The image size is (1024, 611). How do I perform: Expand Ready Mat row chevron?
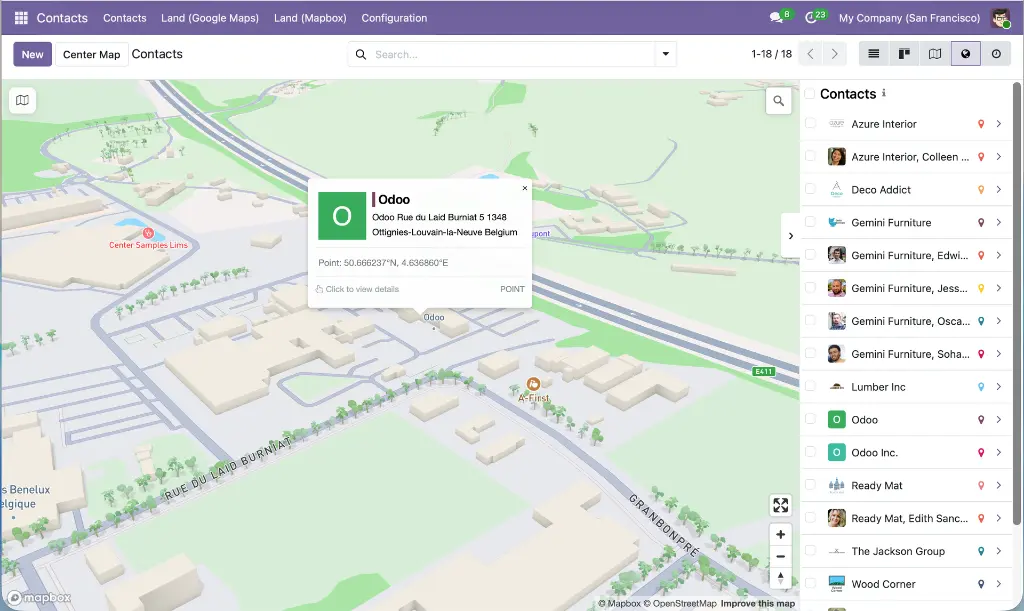999,486
